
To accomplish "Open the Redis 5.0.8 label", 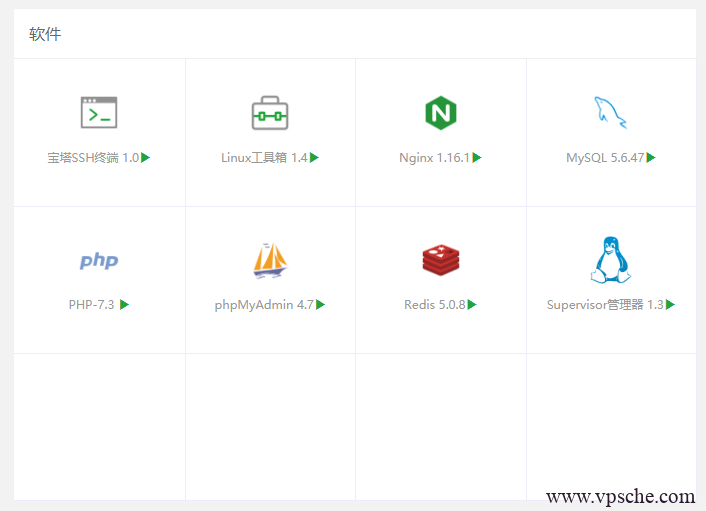I will [x=435, y=305].
